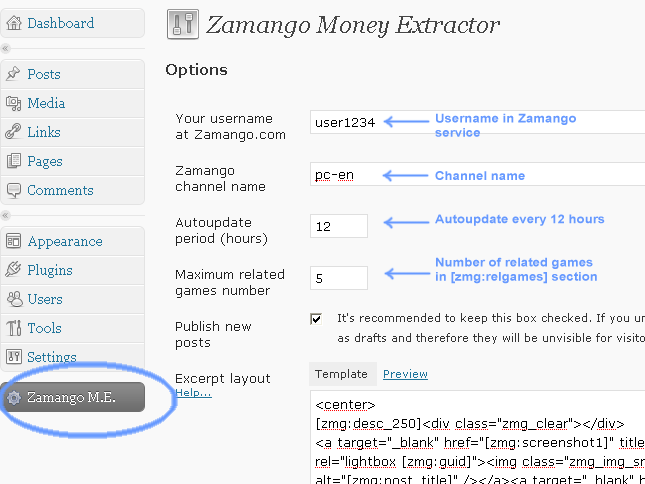This screenshot has width=645, height=484.
Task: Click the Tools wrench icon
Action: pyautogui.click(x=14, y=328)
